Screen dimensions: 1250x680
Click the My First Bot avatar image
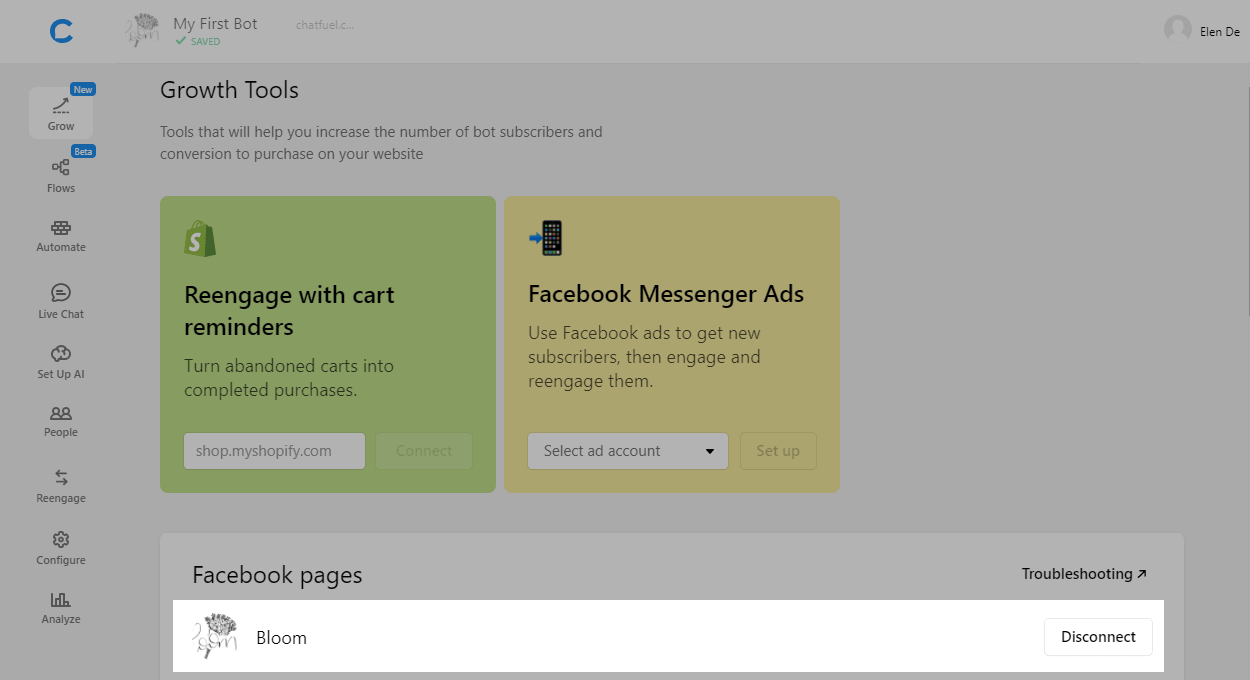(144, 31)
